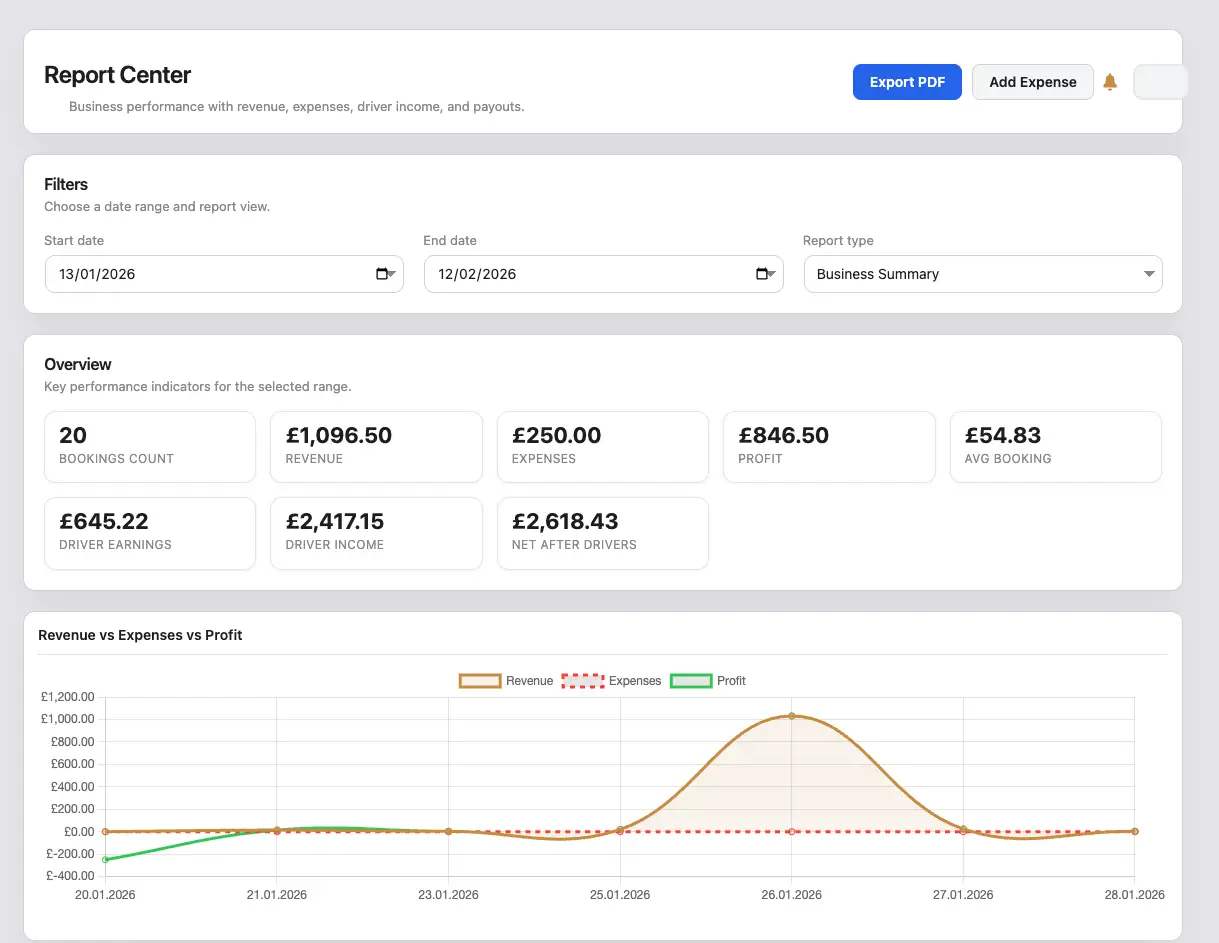Click the notification bell icon
This screenshot has height=943, width=1219.
click(1110, 82)
